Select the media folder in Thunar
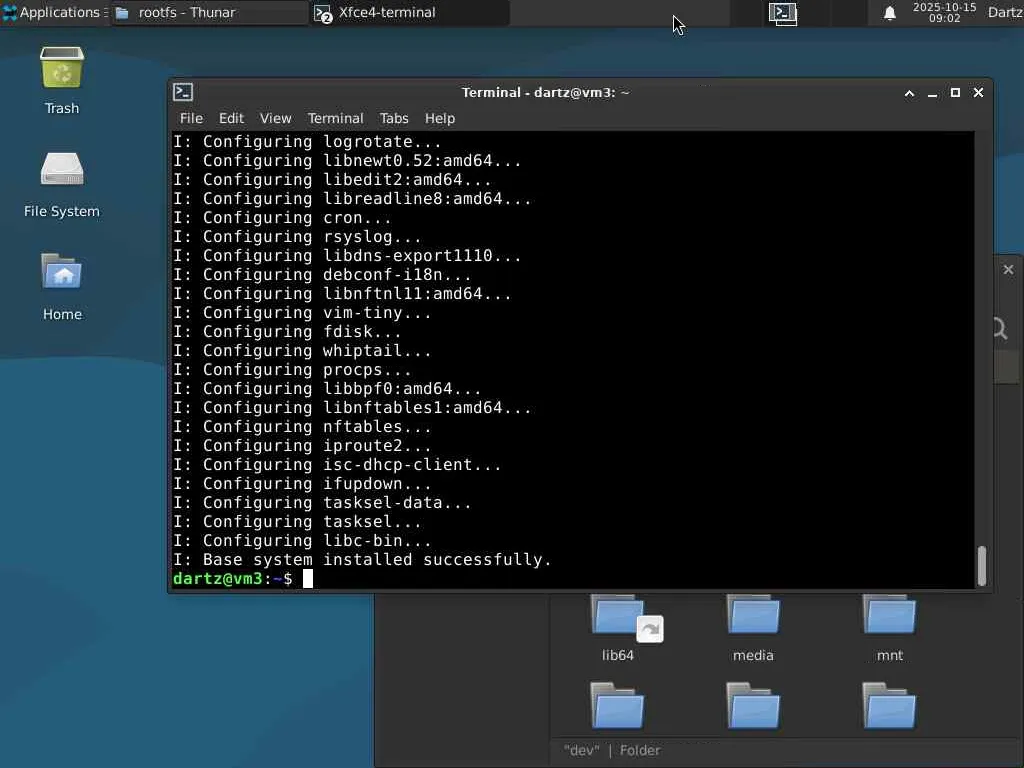The image size is (1024, 768). click(753, 628)
